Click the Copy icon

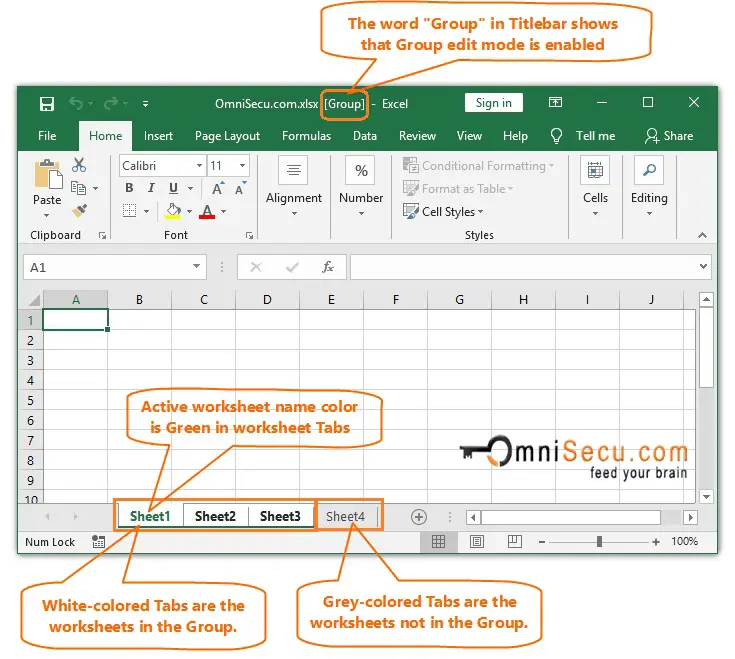(x=78, y=188)
